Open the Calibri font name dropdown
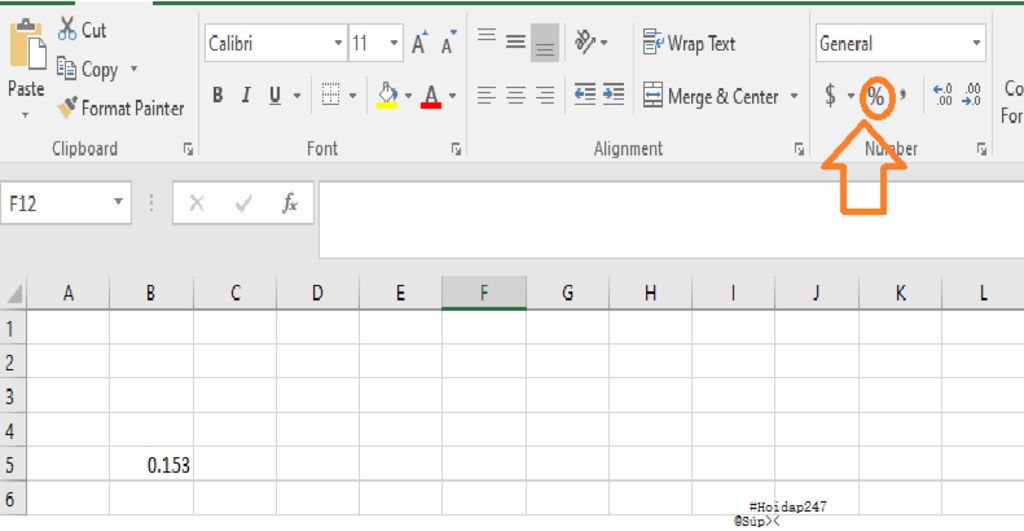The height and width of the screenshot is (531, 1024). coord(338,44)
